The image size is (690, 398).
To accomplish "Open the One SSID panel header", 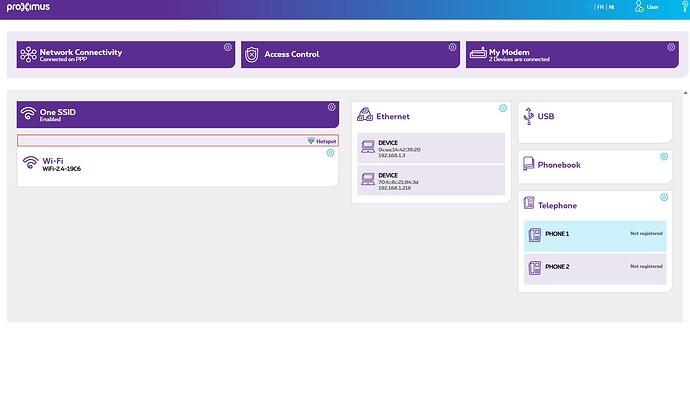I will tap(178, 114).
